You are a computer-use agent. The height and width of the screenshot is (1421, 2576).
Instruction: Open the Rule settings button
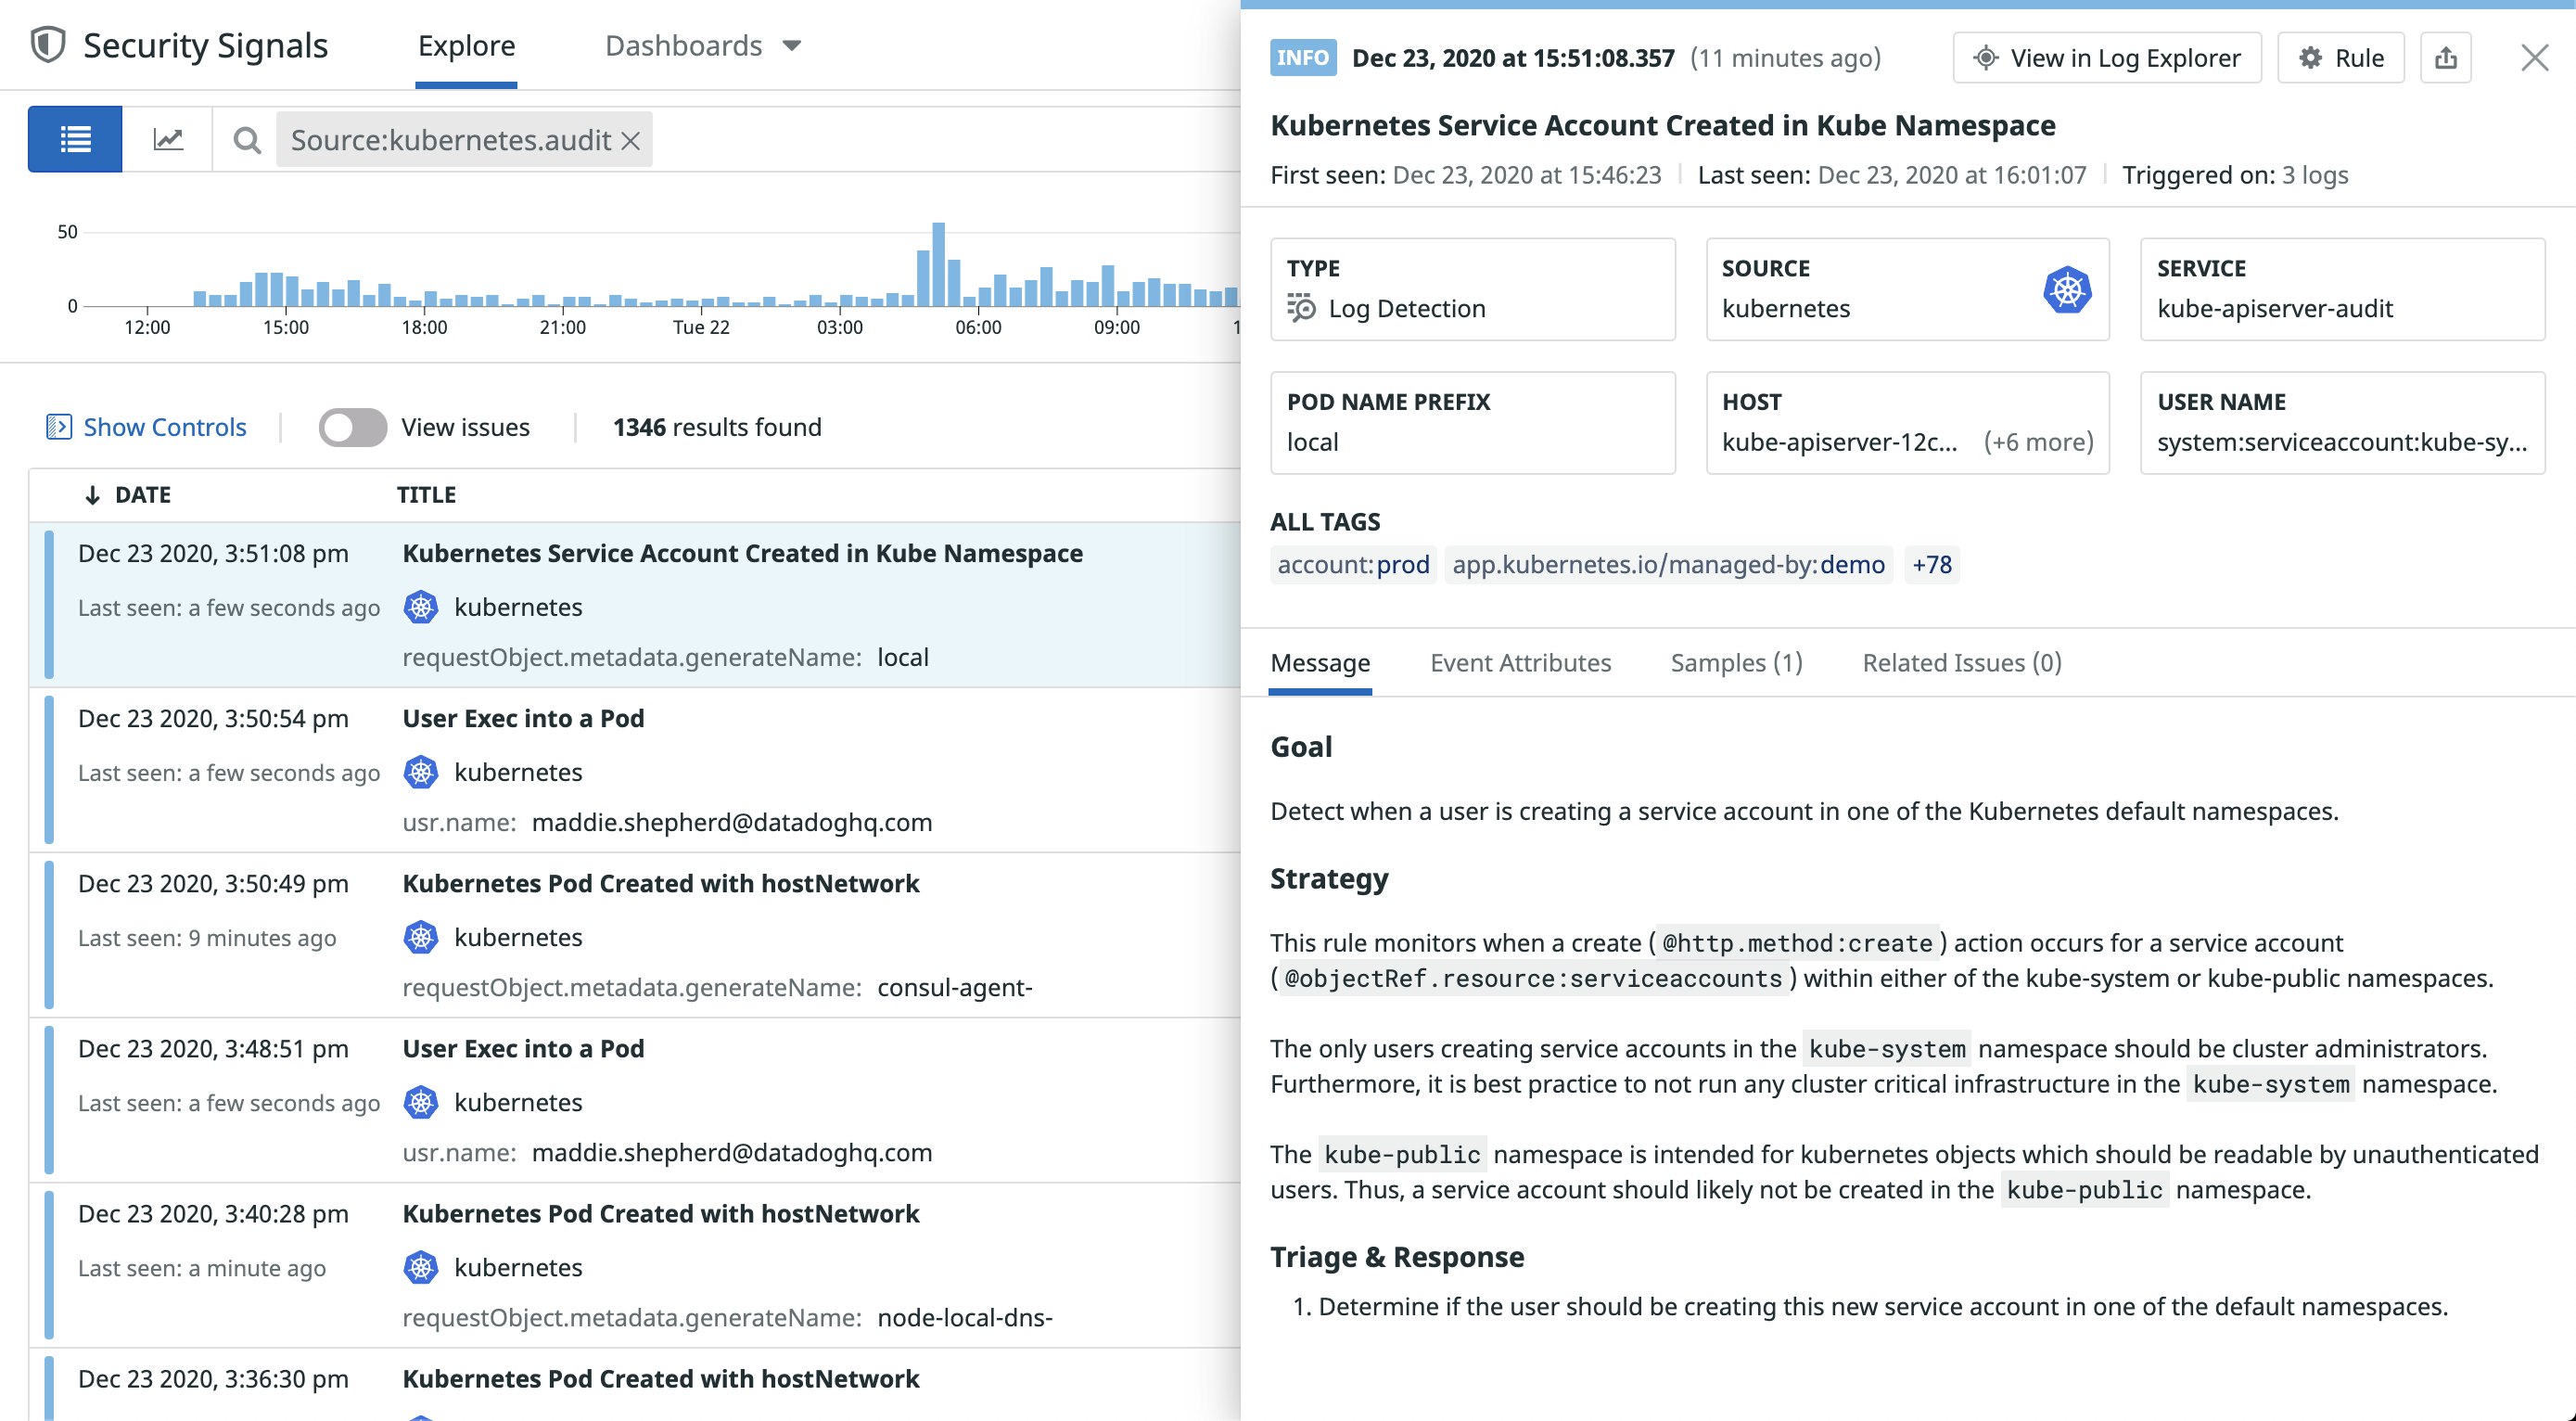[x=2340, y=58]
